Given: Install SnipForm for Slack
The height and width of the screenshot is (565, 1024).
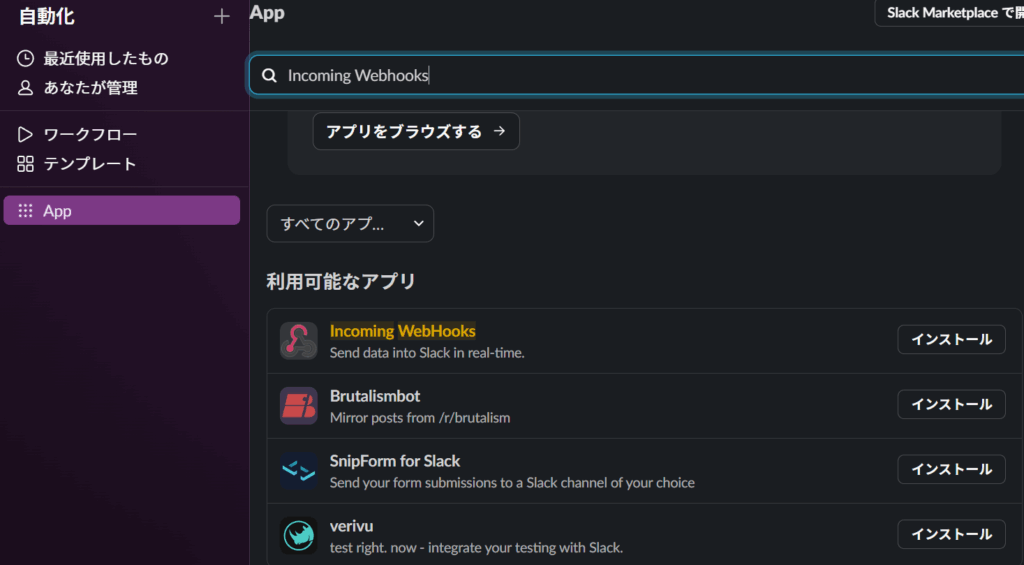Looking at the screenshot, I should pos(952,469).
